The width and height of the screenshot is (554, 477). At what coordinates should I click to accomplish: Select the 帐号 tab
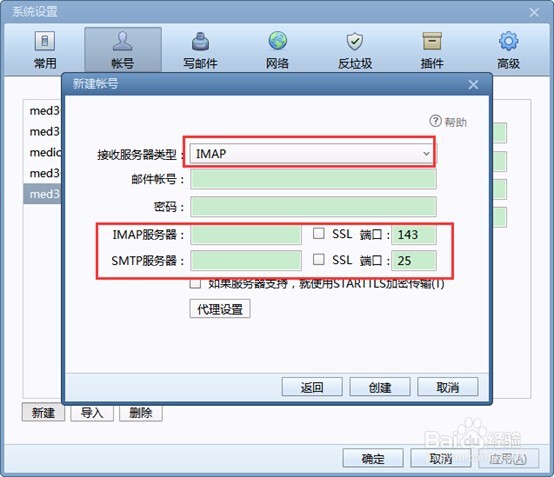(x=123, y=50)
